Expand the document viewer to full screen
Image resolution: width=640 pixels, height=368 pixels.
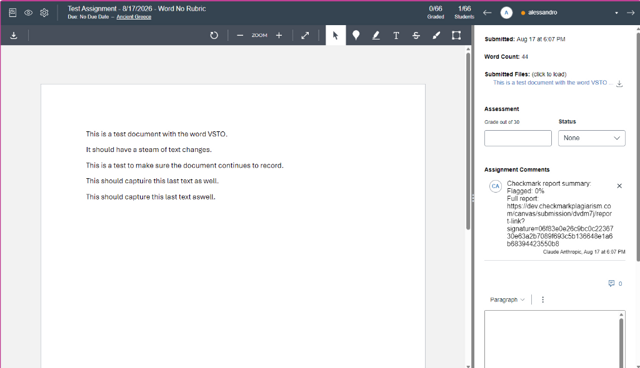305,35
